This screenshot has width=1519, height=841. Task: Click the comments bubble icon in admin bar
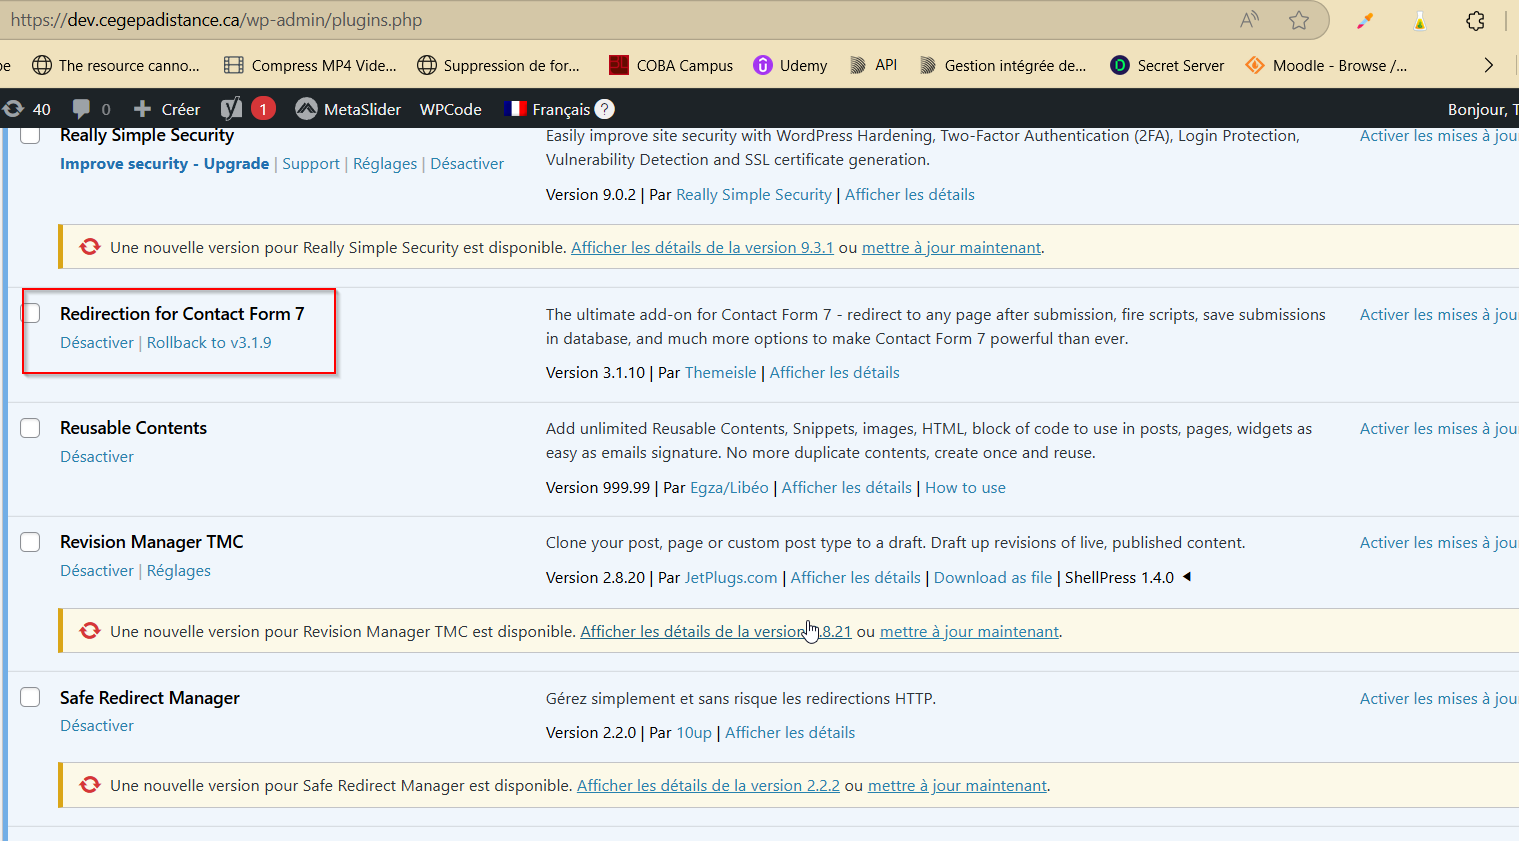click(x=82, y=109)
